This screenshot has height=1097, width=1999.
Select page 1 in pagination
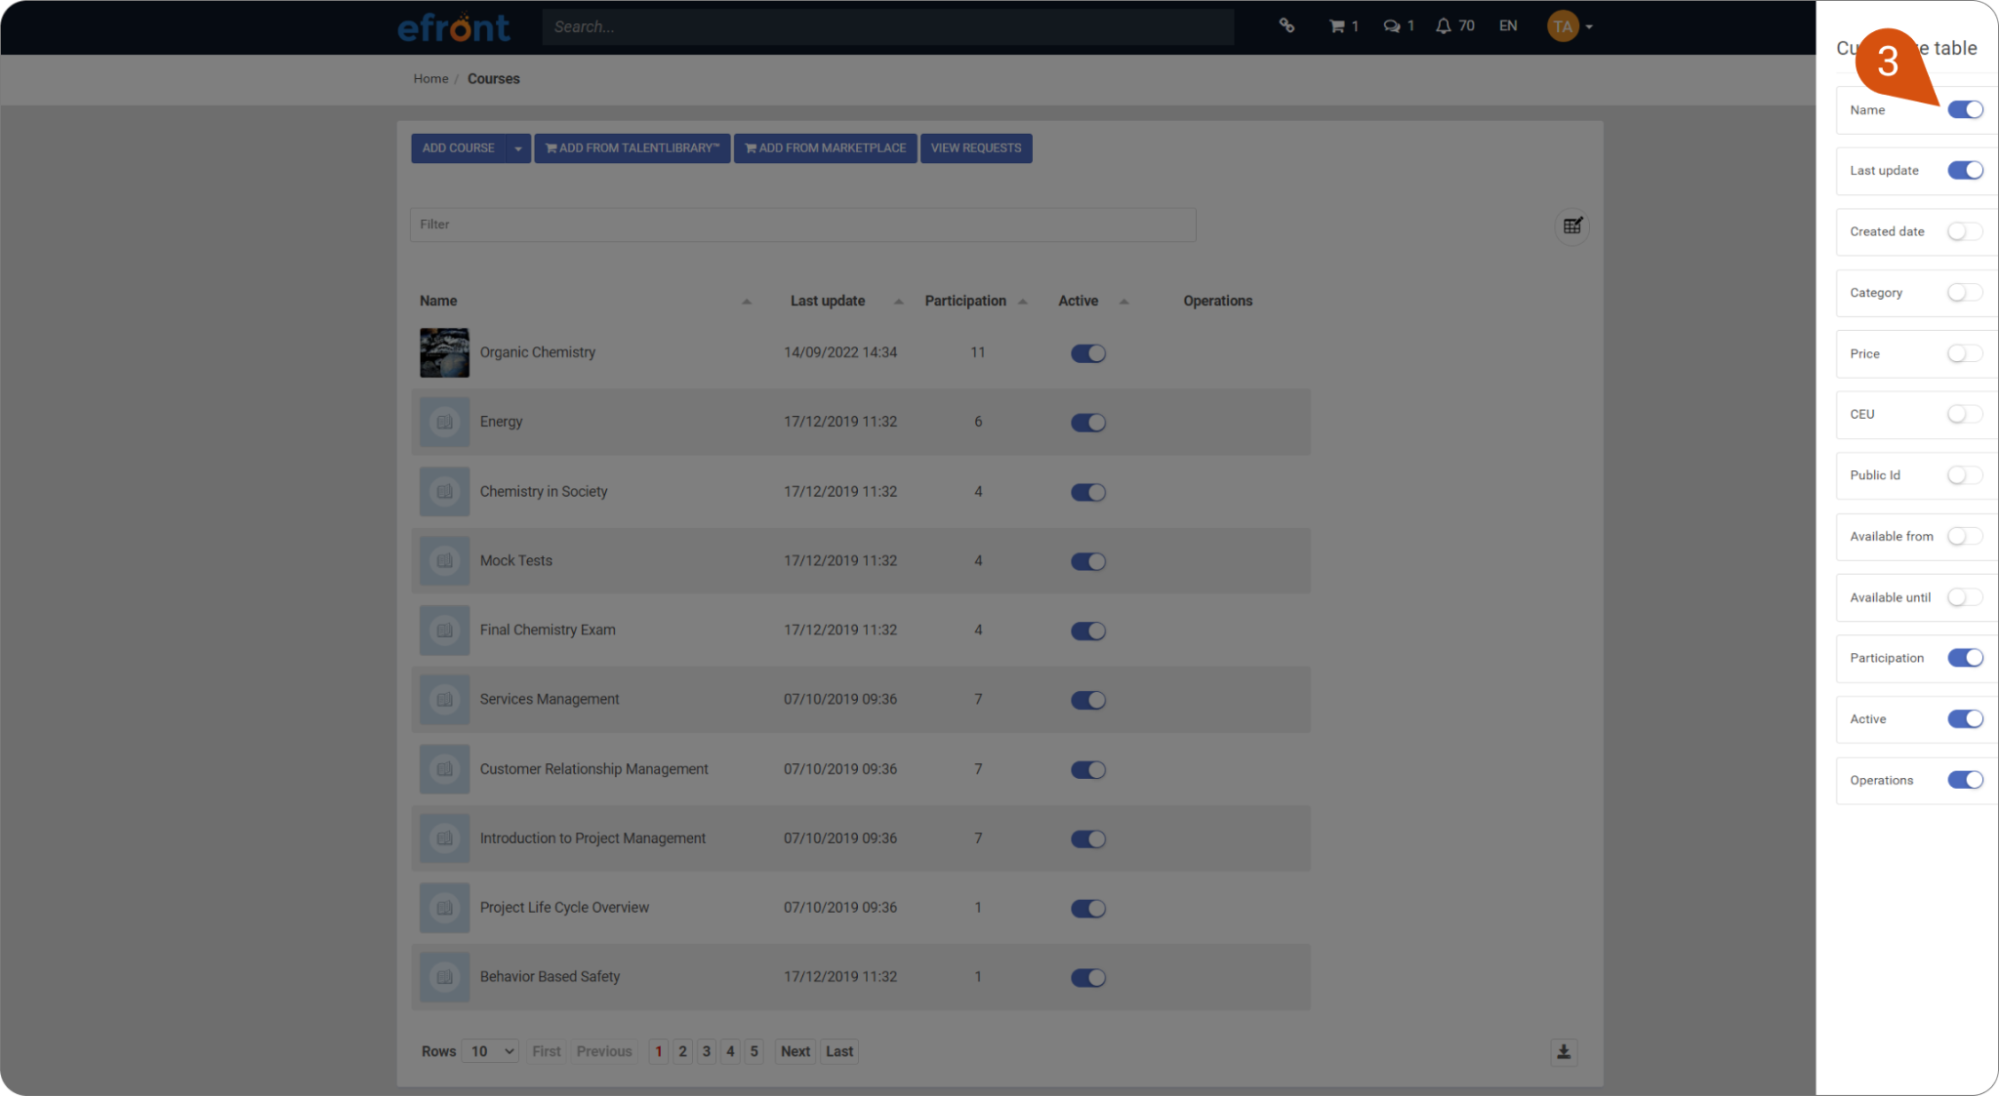click(659, 1051)
